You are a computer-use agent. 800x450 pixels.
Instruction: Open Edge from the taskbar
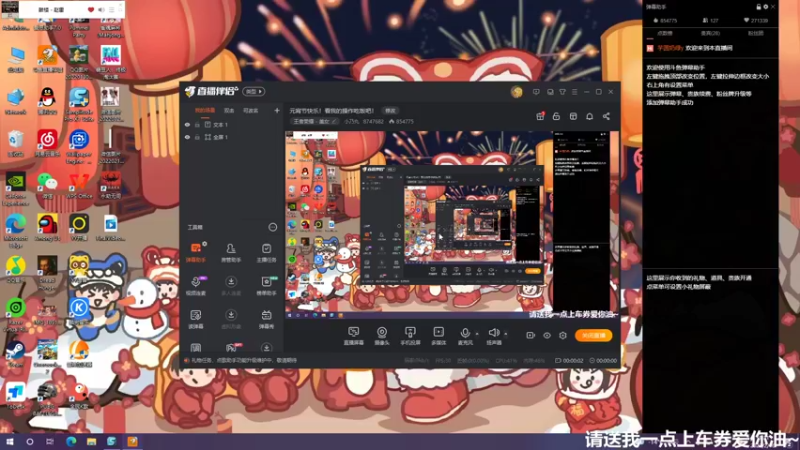71,441
